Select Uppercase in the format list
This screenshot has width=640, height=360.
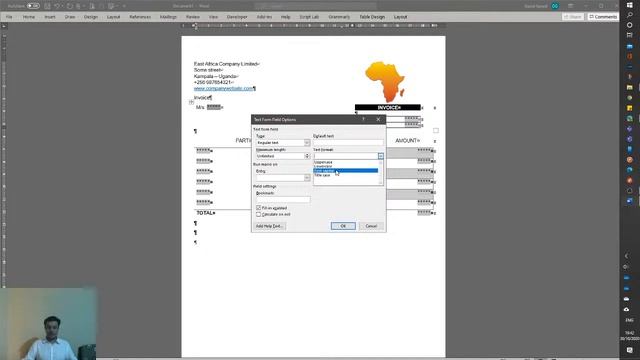[x=345, y=162]
